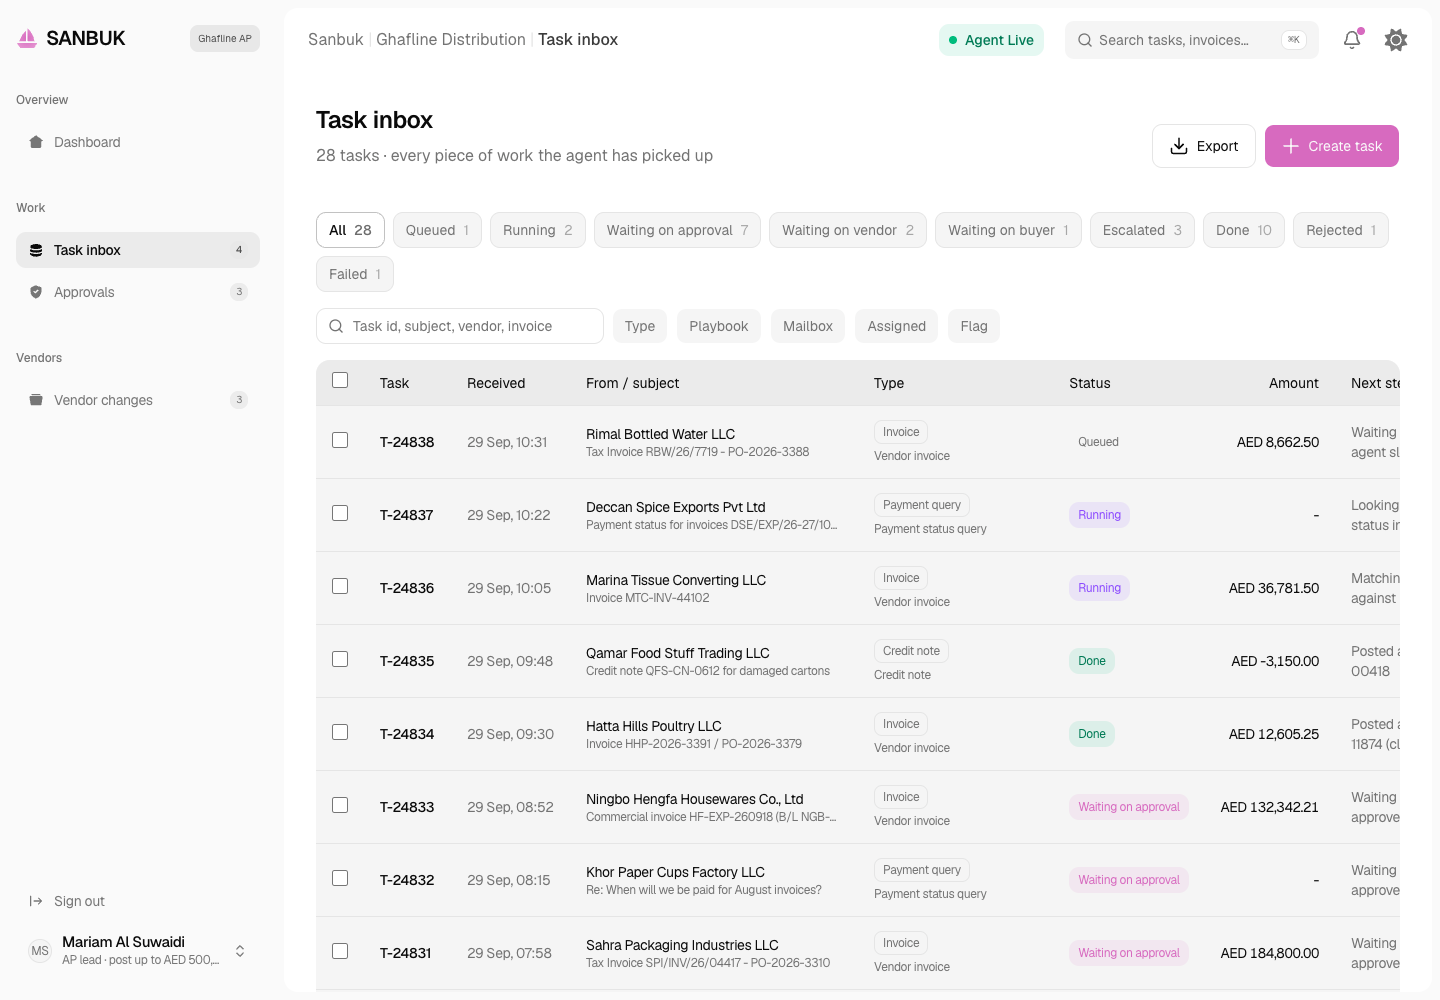Image resolution: width=1440 pixels, height=1000 pixels.
Task: Click the Ghafline AP workspace badge
Action: pos(225,39)
